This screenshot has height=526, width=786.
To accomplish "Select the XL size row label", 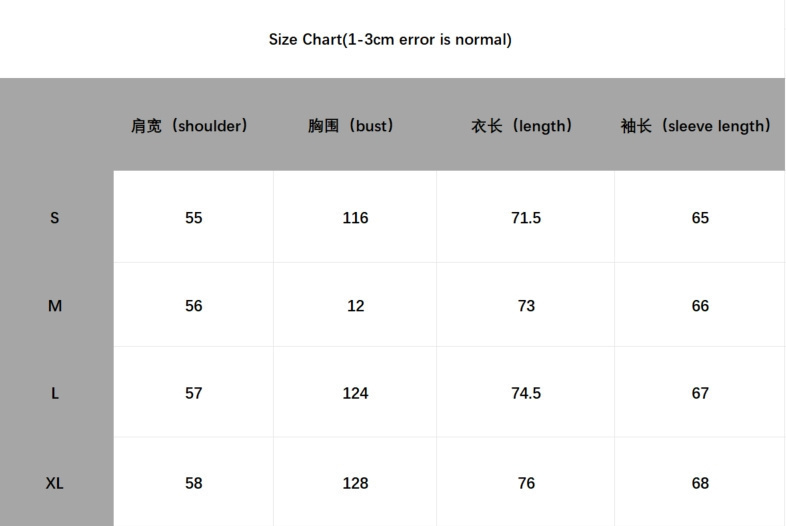I will click(x=55, y=483).
